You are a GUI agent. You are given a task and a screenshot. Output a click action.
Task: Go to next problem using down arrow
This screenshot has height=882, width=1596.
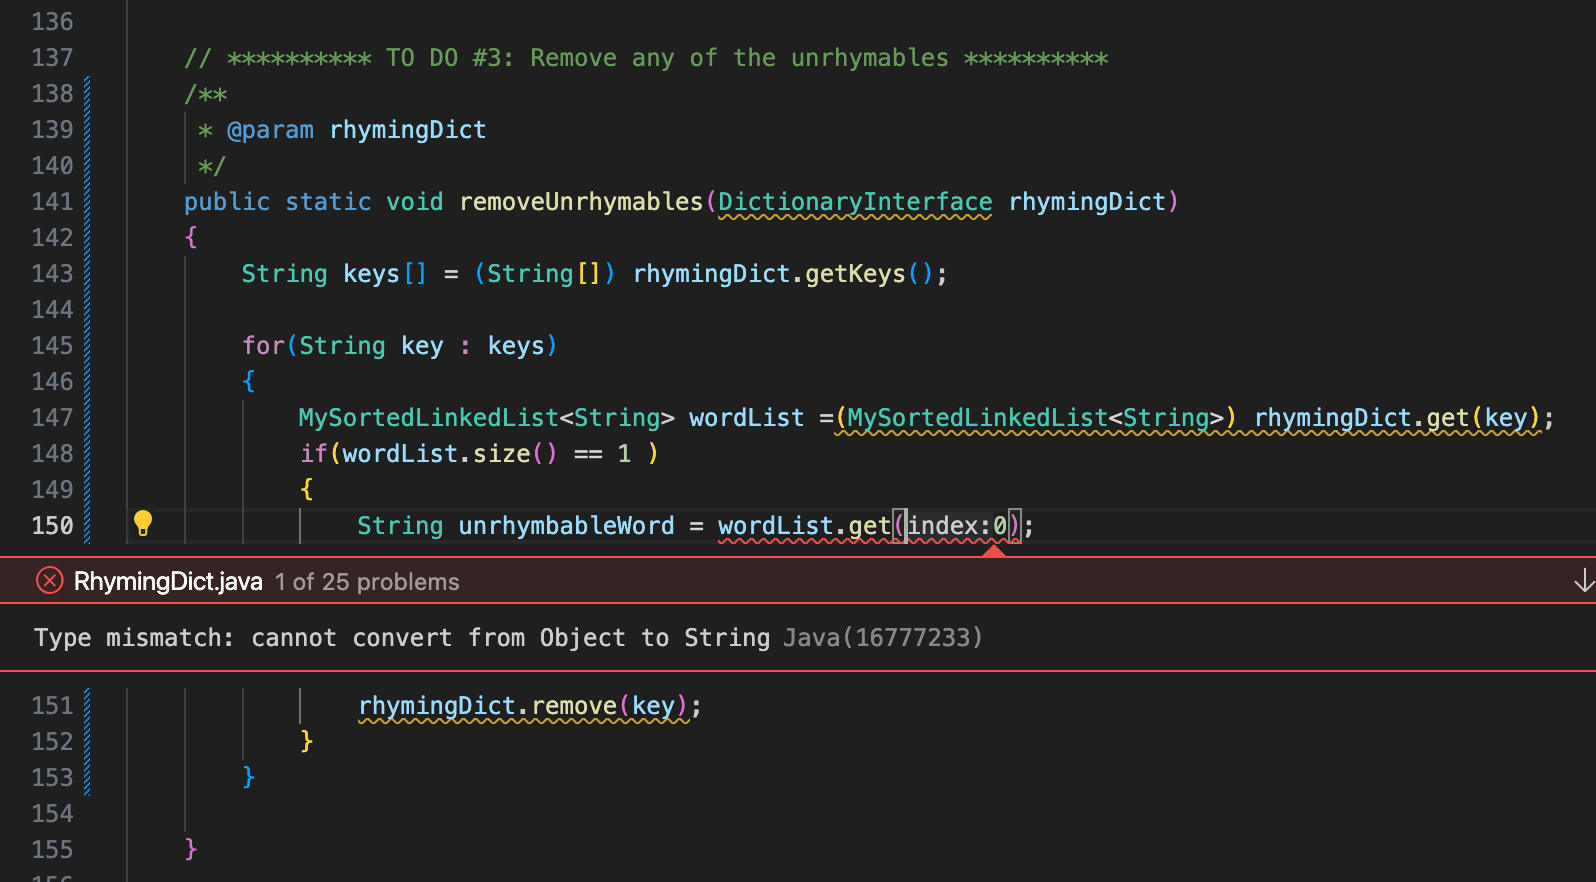(1584, 581)
